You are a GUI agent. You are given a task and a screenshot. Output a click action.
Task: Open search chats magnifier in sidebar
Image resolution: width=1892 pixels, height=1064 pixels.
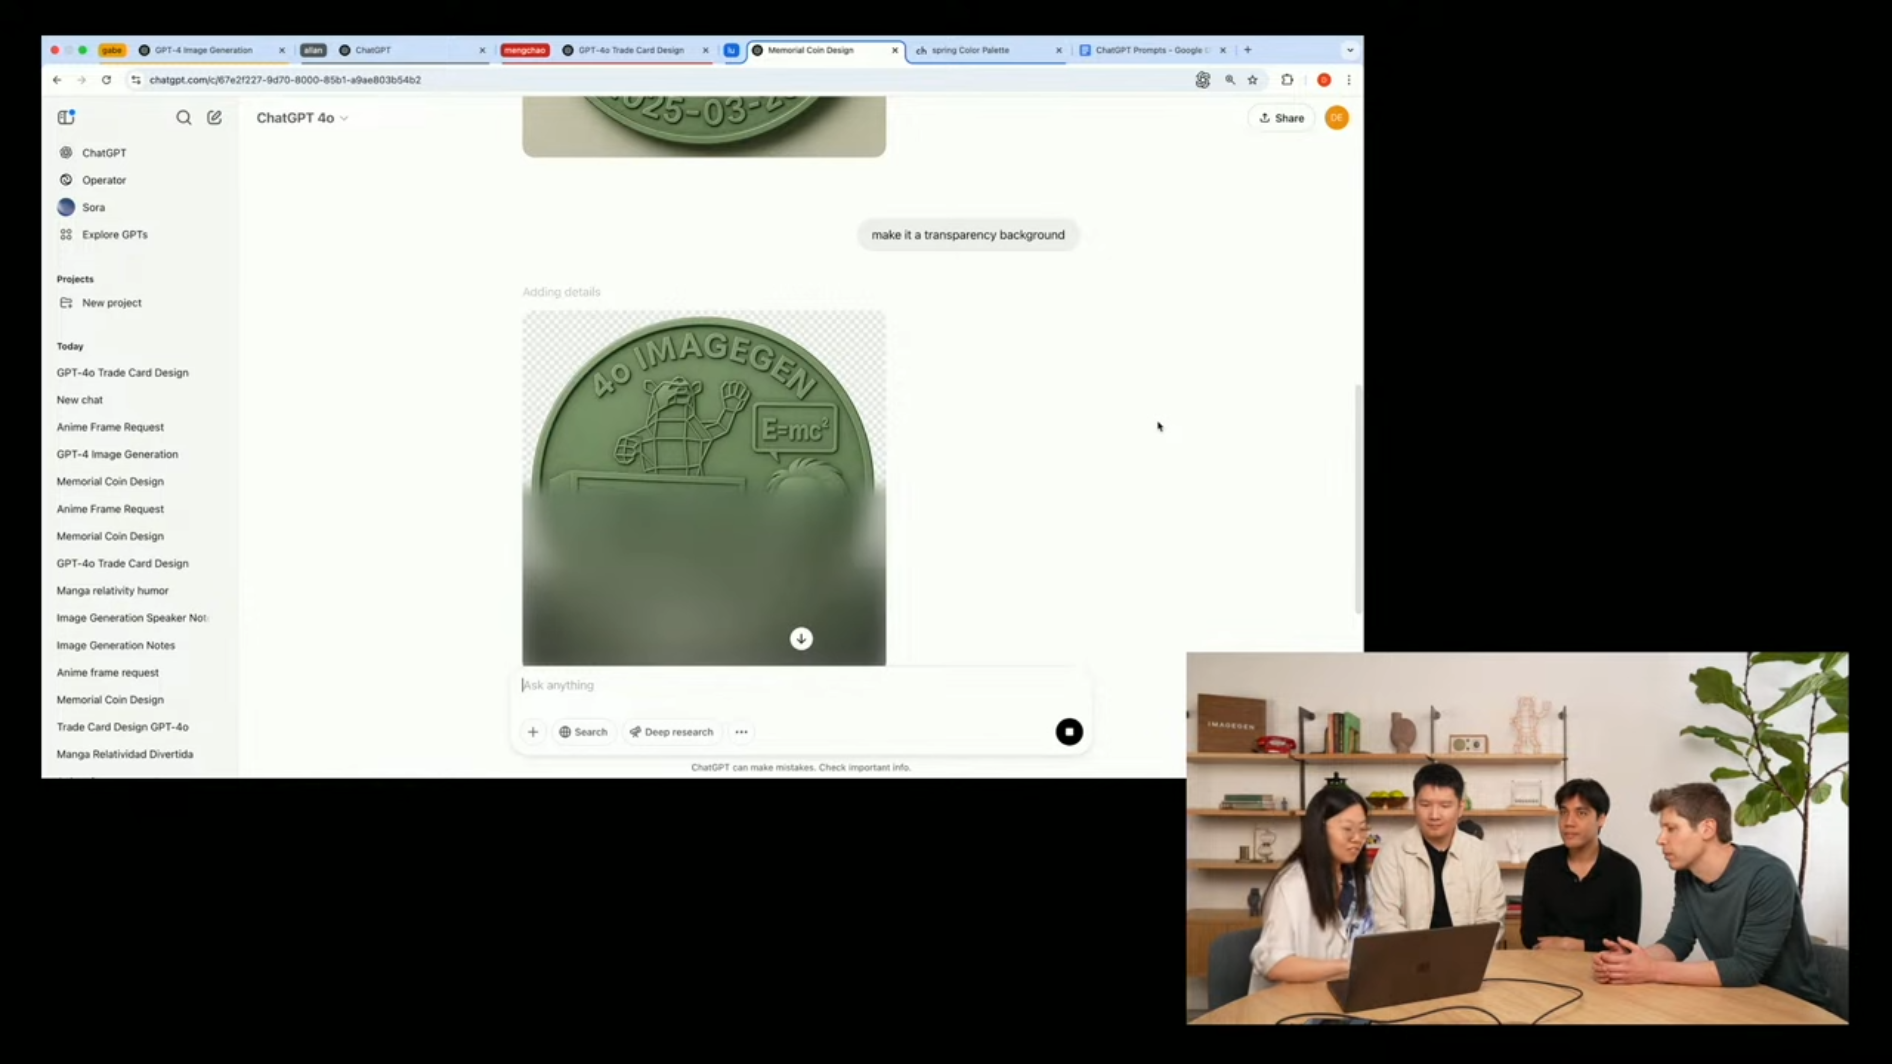(184, 117)
